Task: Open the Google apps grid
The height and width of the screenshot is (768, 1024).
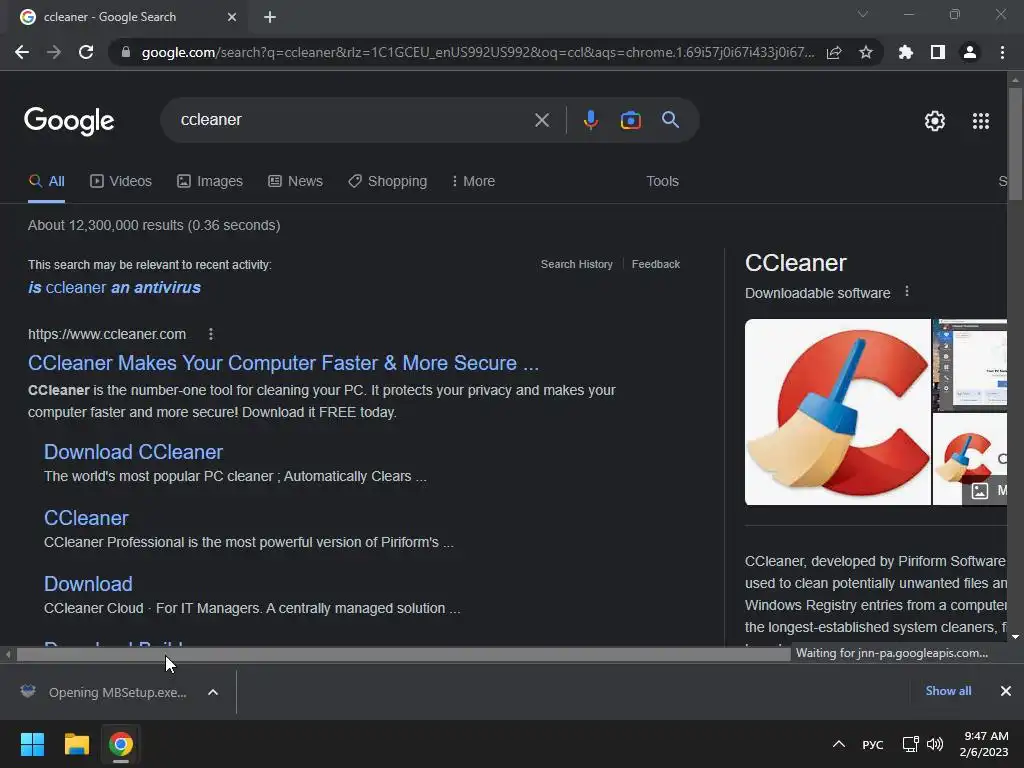Action: (x=981, y=121)
